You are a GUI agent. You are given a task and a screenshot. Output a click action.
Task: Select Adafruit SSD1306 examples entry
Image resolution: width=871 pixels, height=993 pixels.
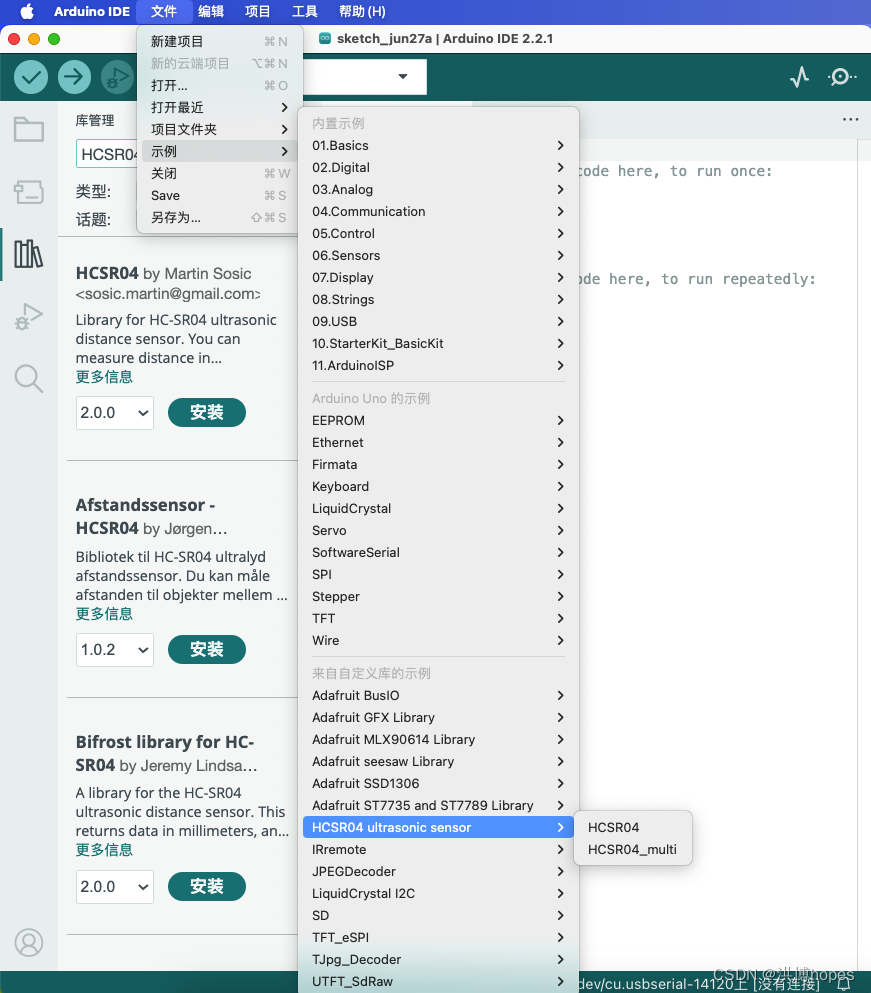click(438, 784)
